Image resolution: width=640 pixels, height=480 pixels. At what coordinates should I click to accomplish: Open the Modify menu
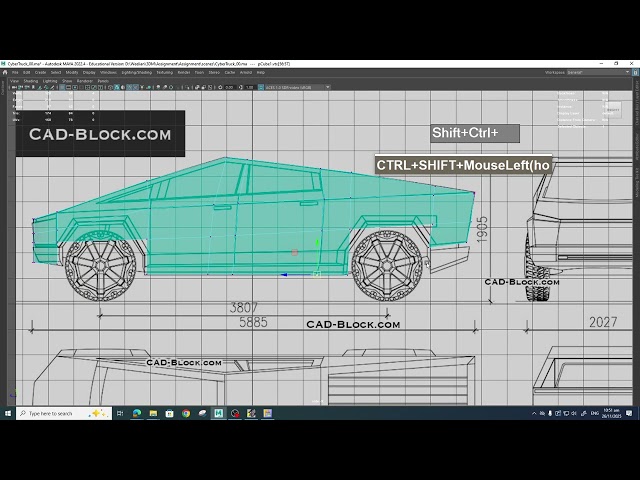(72, 72)
